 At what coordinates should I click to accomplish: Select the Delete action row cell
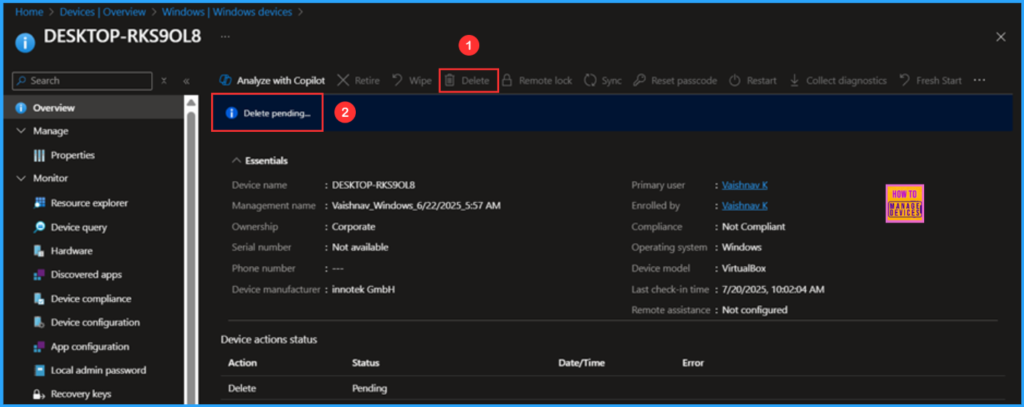[x=242, y=388]
